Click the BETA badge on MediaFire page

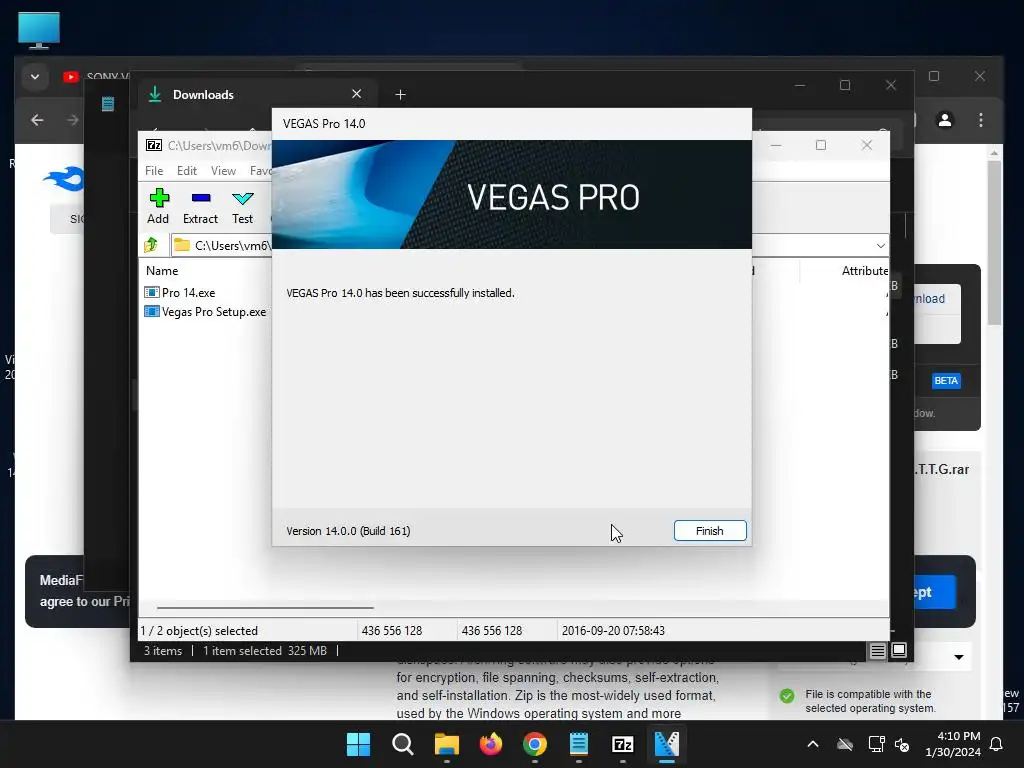(x=946, y=381)
